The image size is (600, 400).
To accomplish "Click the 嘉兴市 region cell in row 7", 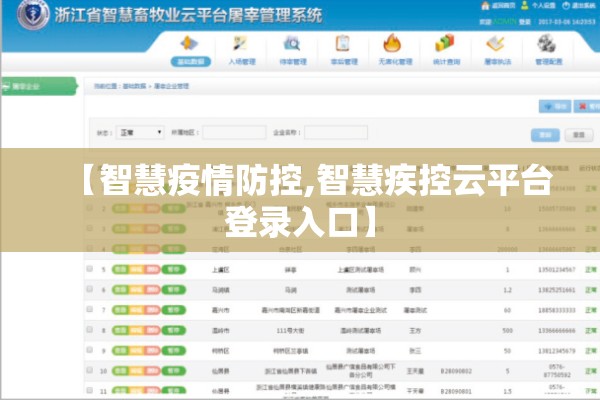I will pos(221,310).
